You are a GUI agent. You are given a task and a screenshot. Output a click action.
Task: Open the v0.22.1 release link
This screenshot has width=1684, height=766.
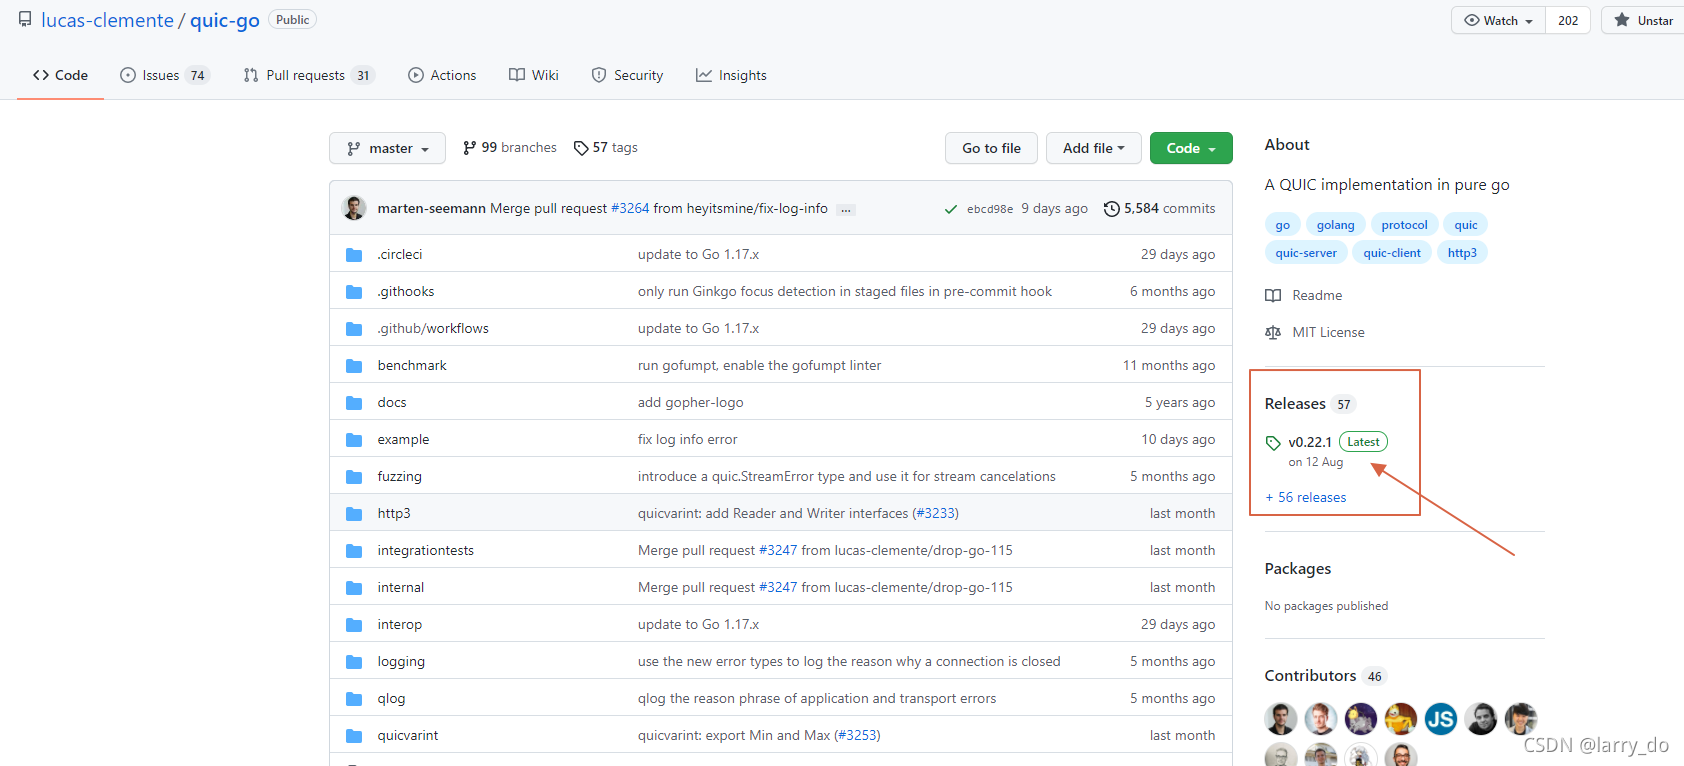tap(1310, 442)
